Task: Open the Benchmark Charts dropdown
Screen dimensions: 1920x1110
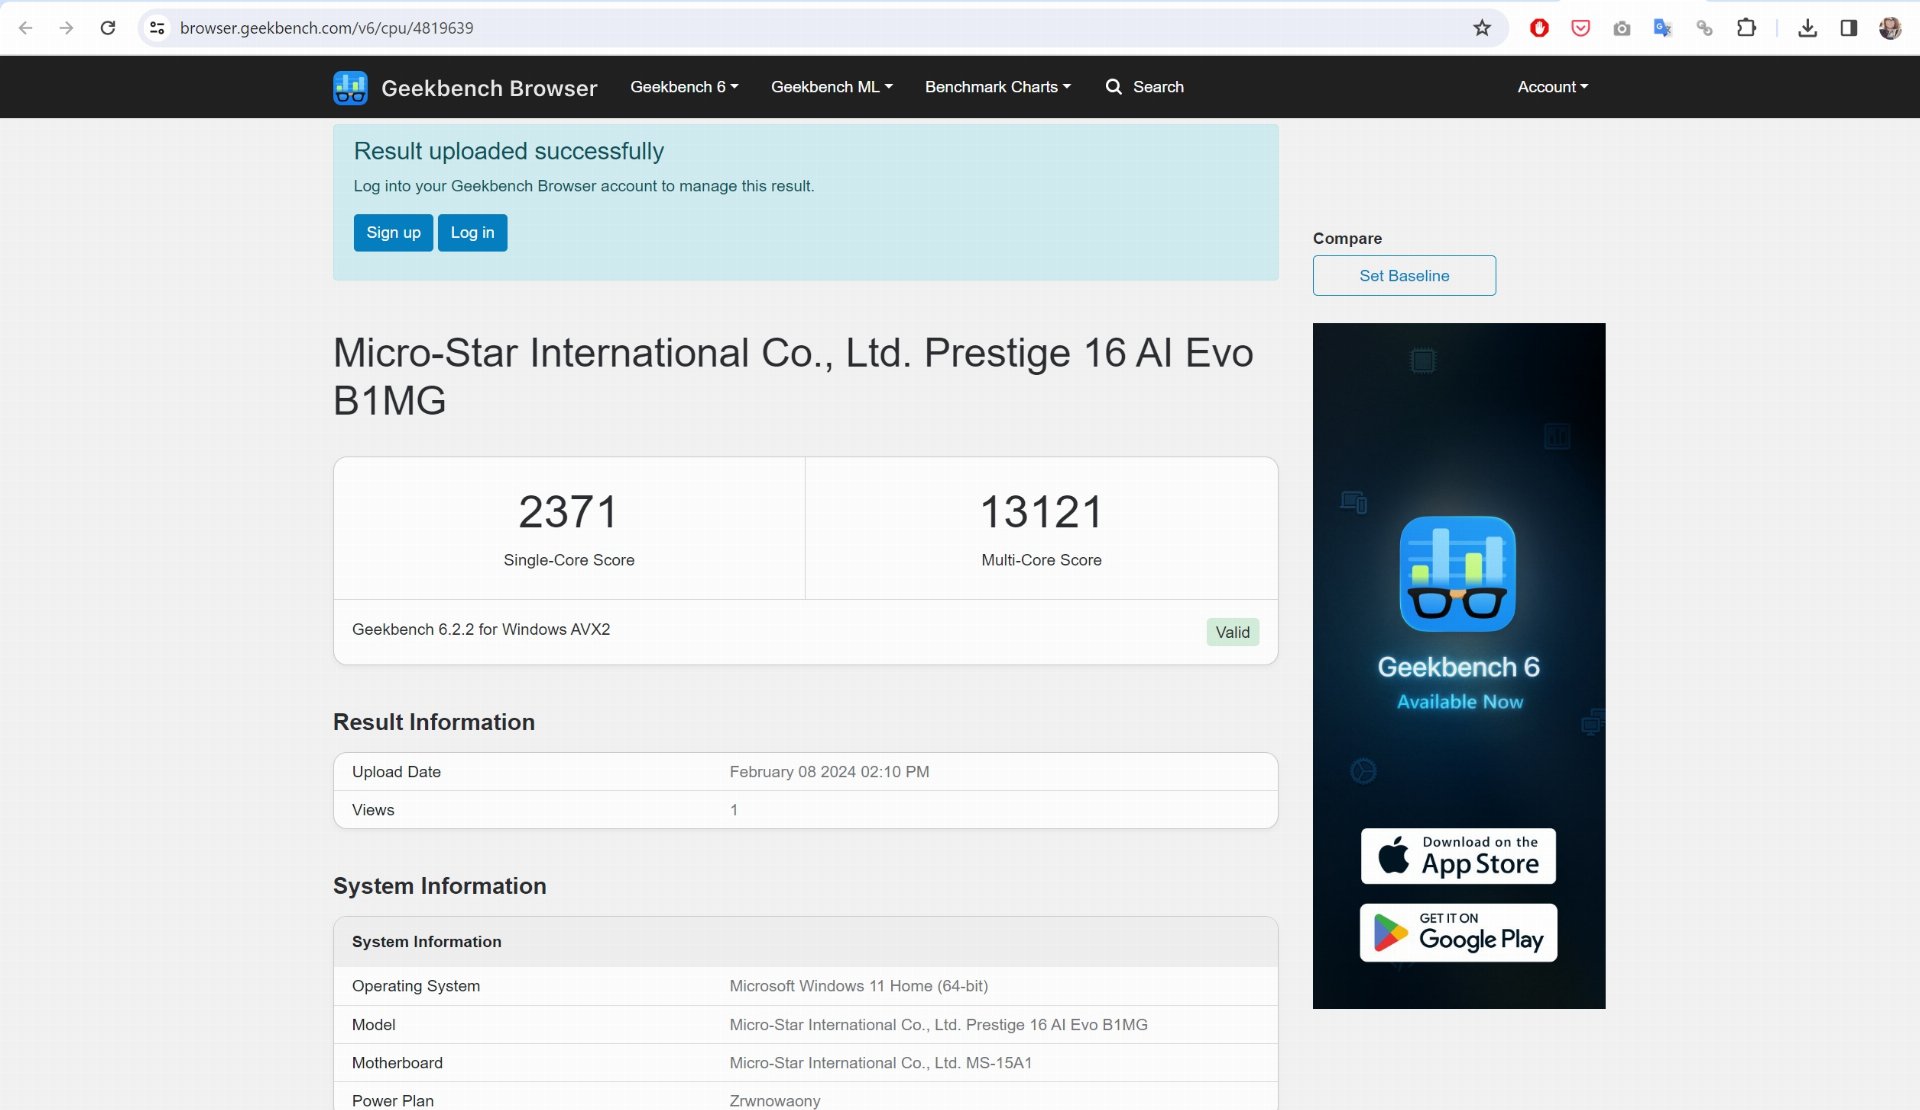Action: [997, 87]
